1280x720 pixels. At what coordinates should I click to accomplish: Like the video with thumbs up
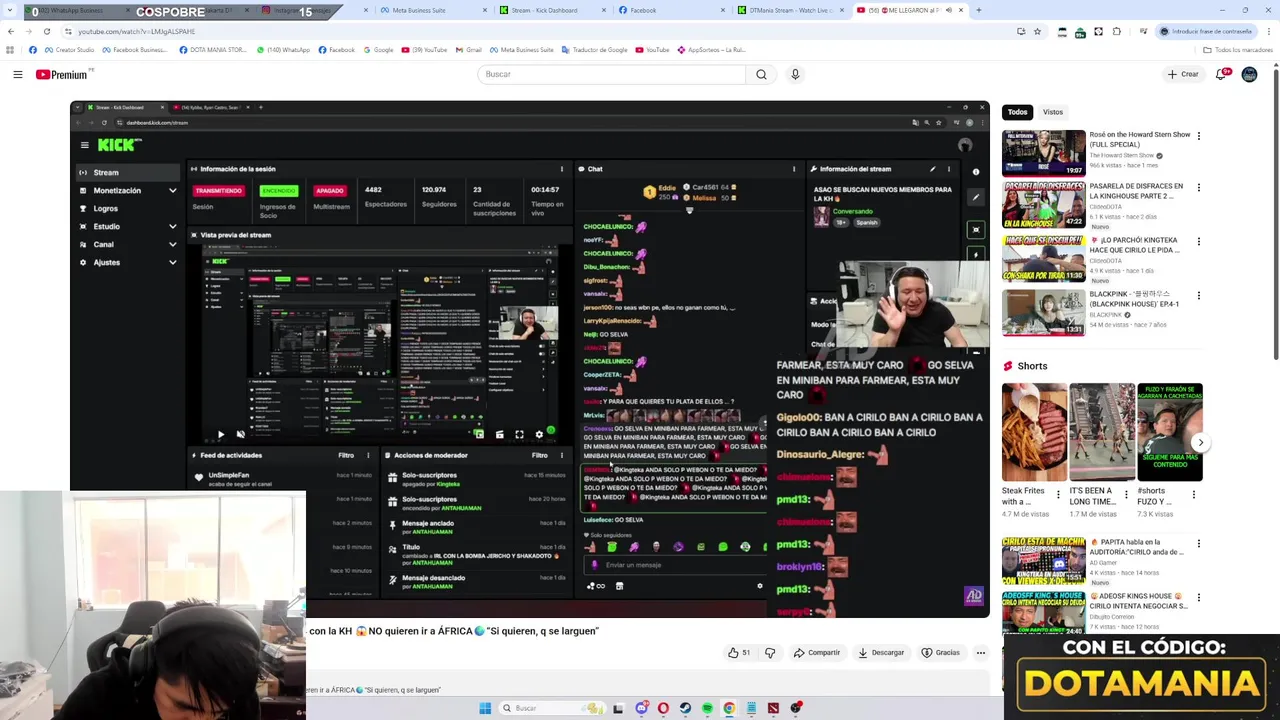(x=739, y=653)
